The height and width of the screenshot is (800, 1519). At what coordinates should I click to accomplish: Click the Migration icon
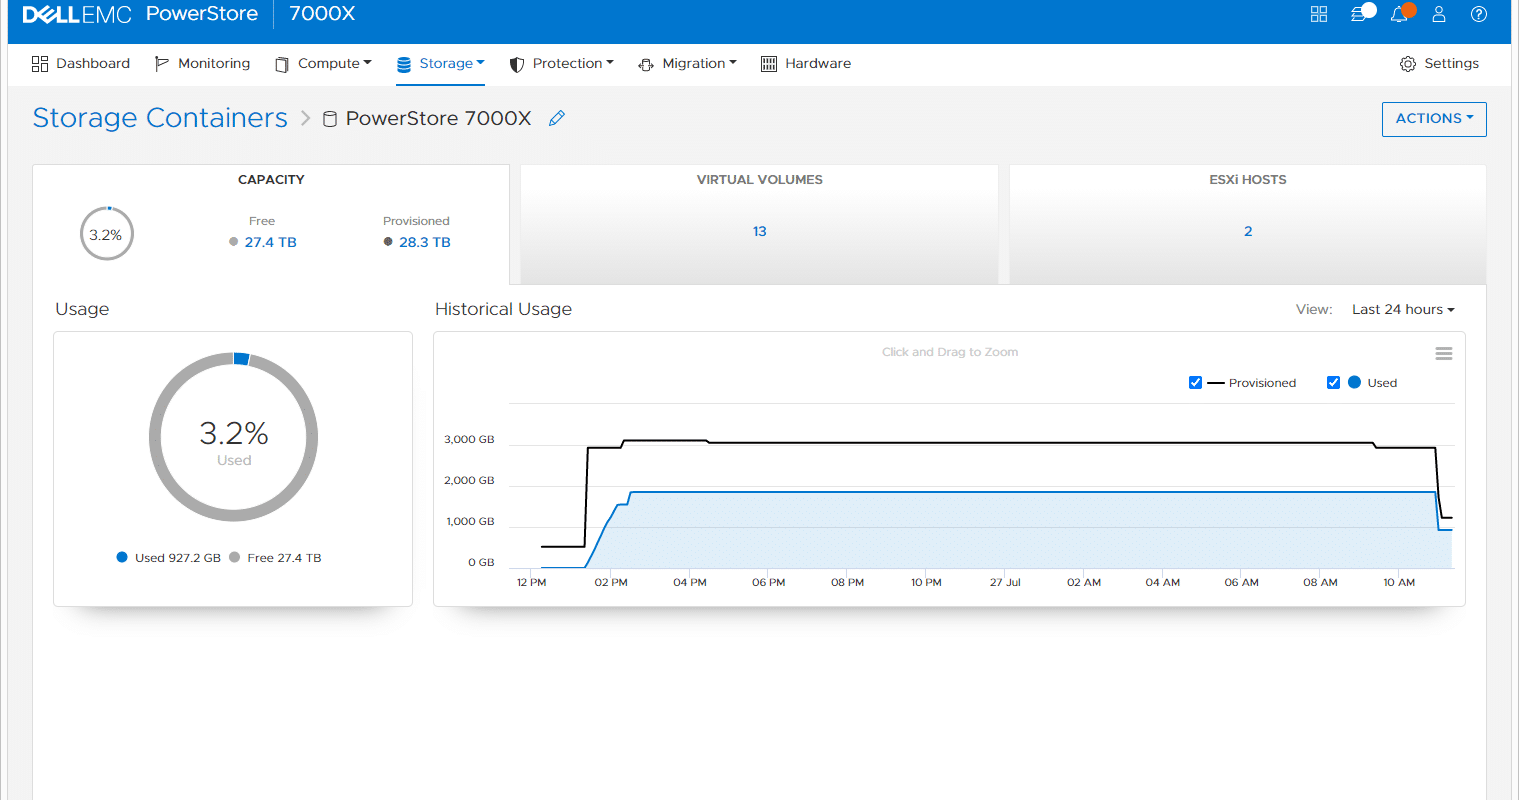(646, 64)
